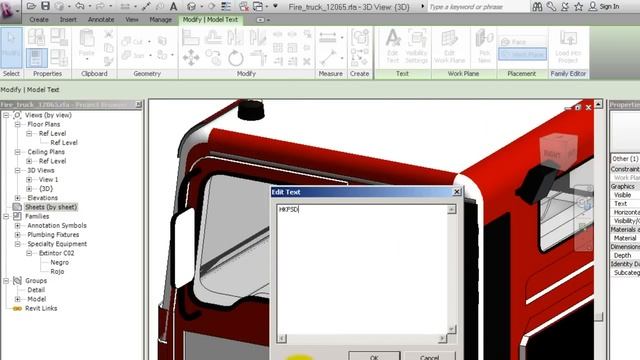Select the Move tool with four arrows
This screenshot has width=640, height=360.
click(x=191, y=58)
